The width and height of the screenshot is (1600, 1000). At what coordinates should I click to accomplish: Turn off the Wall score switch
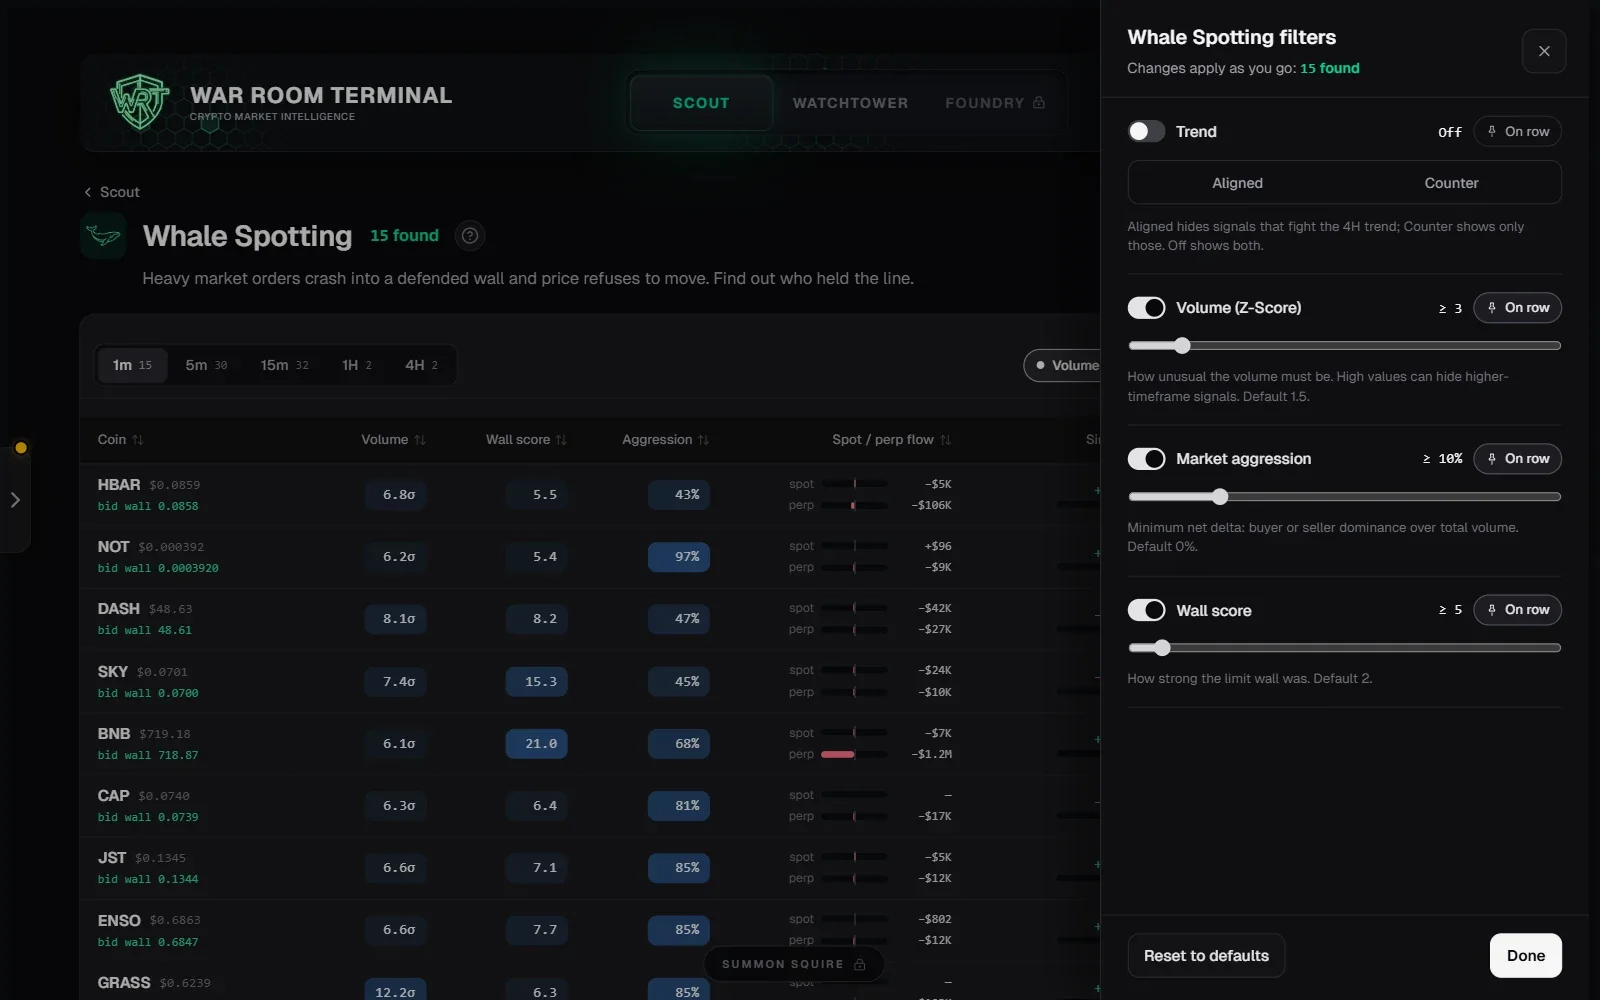1146,610
